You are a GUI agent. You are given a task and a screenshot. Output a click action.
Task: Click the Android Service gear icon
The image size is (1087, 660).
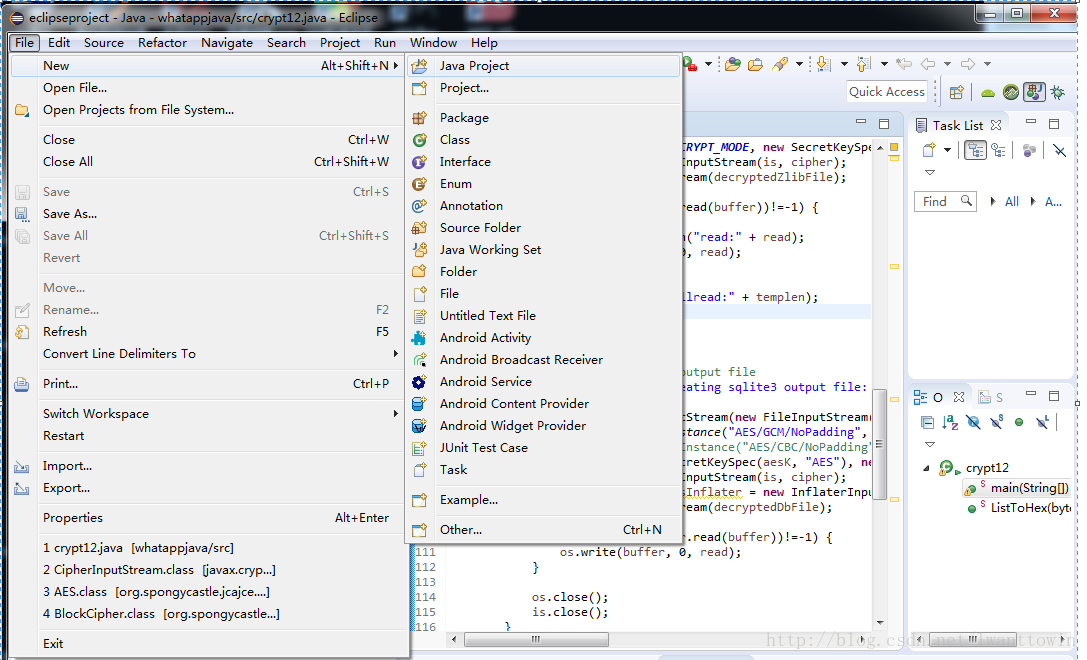419,382
